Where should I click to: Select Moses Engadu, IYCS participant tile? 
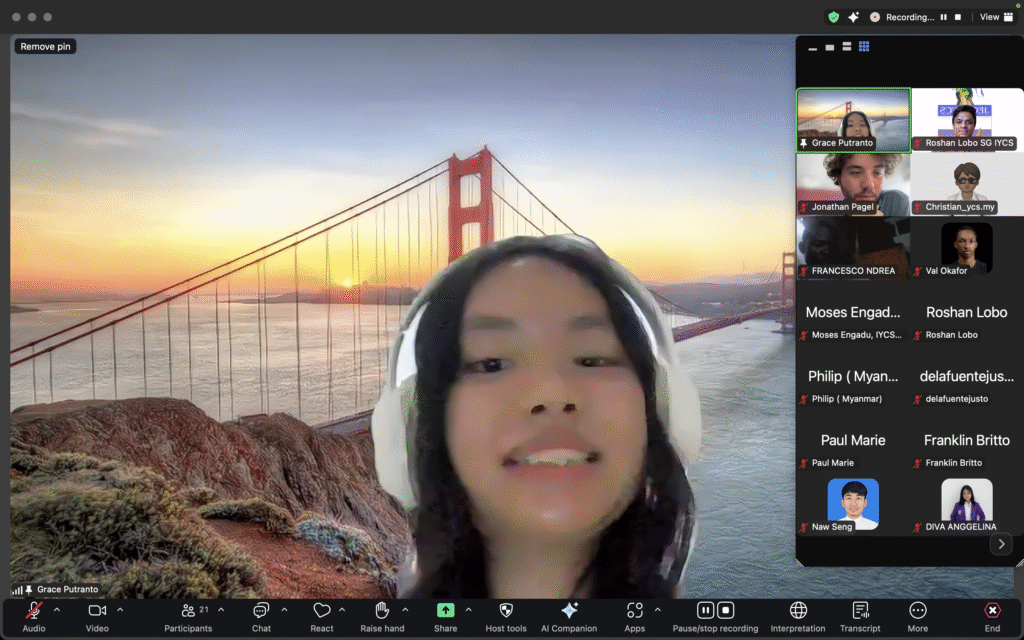854,312
